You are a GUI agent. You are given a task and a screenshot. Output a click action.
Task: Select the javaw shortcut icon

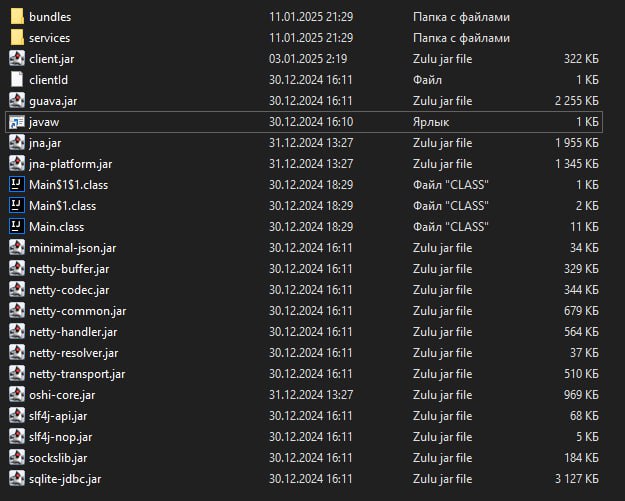[x=16, y=122]
